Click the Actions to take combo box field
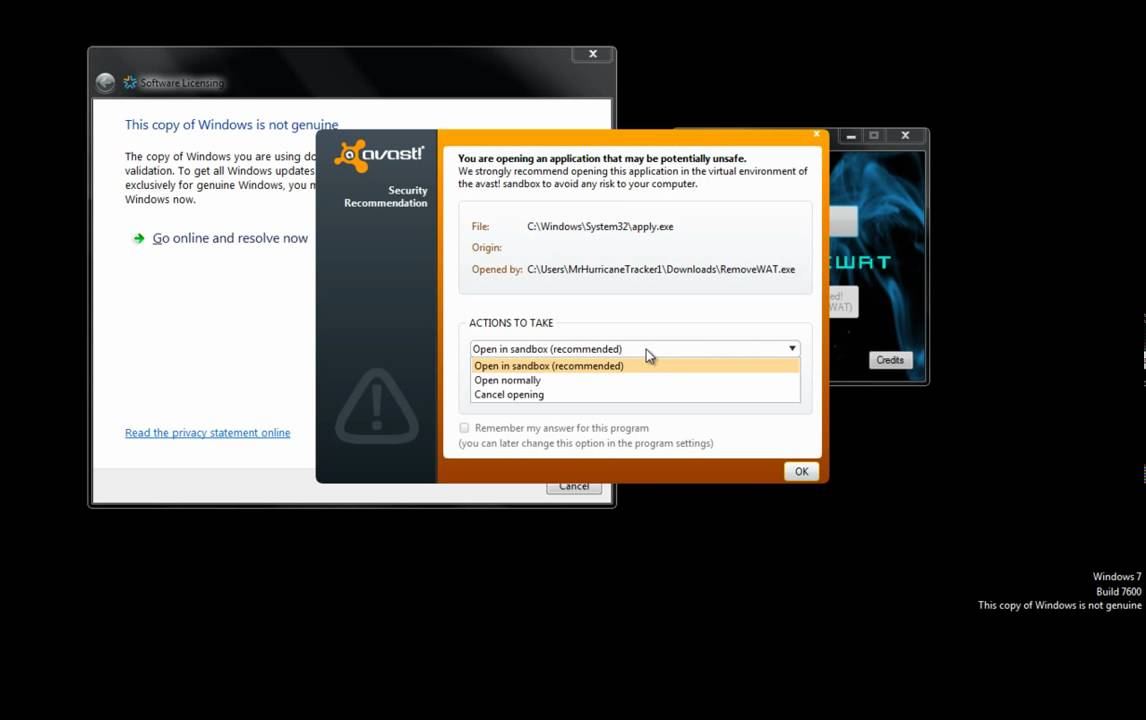1146x720 pixels. point(634,349)
